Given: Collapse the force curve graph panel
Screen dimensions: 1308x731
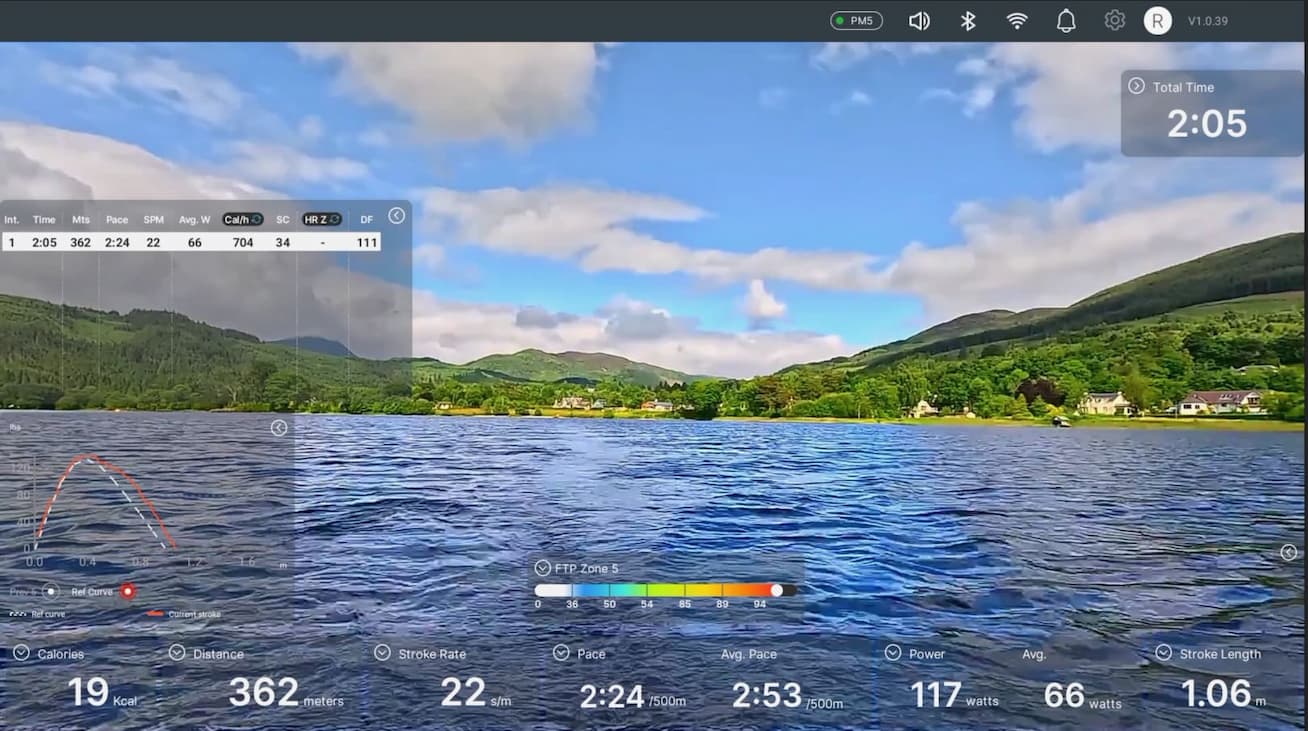Looking at the screenshot, I should coord(279,428).
